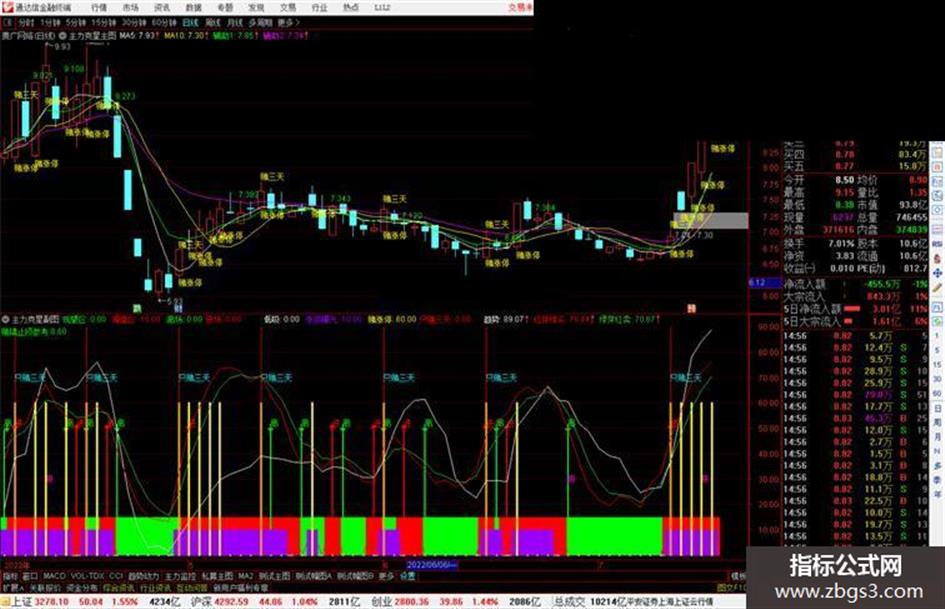Image resolution: width=945 pixels, height=609 pixels.
Task: Click the first icon in the right sidebar
Action: 937,153
